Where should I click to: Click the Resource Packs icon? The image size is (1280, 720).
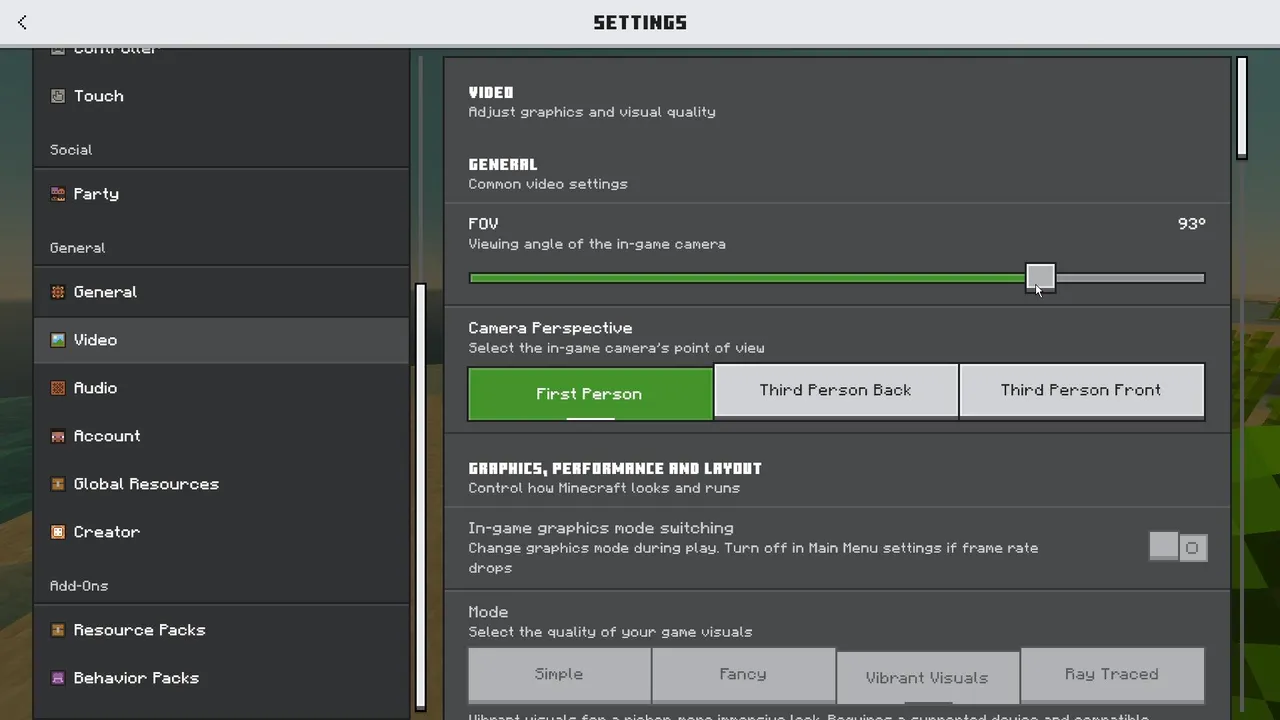tap(58, 630)
